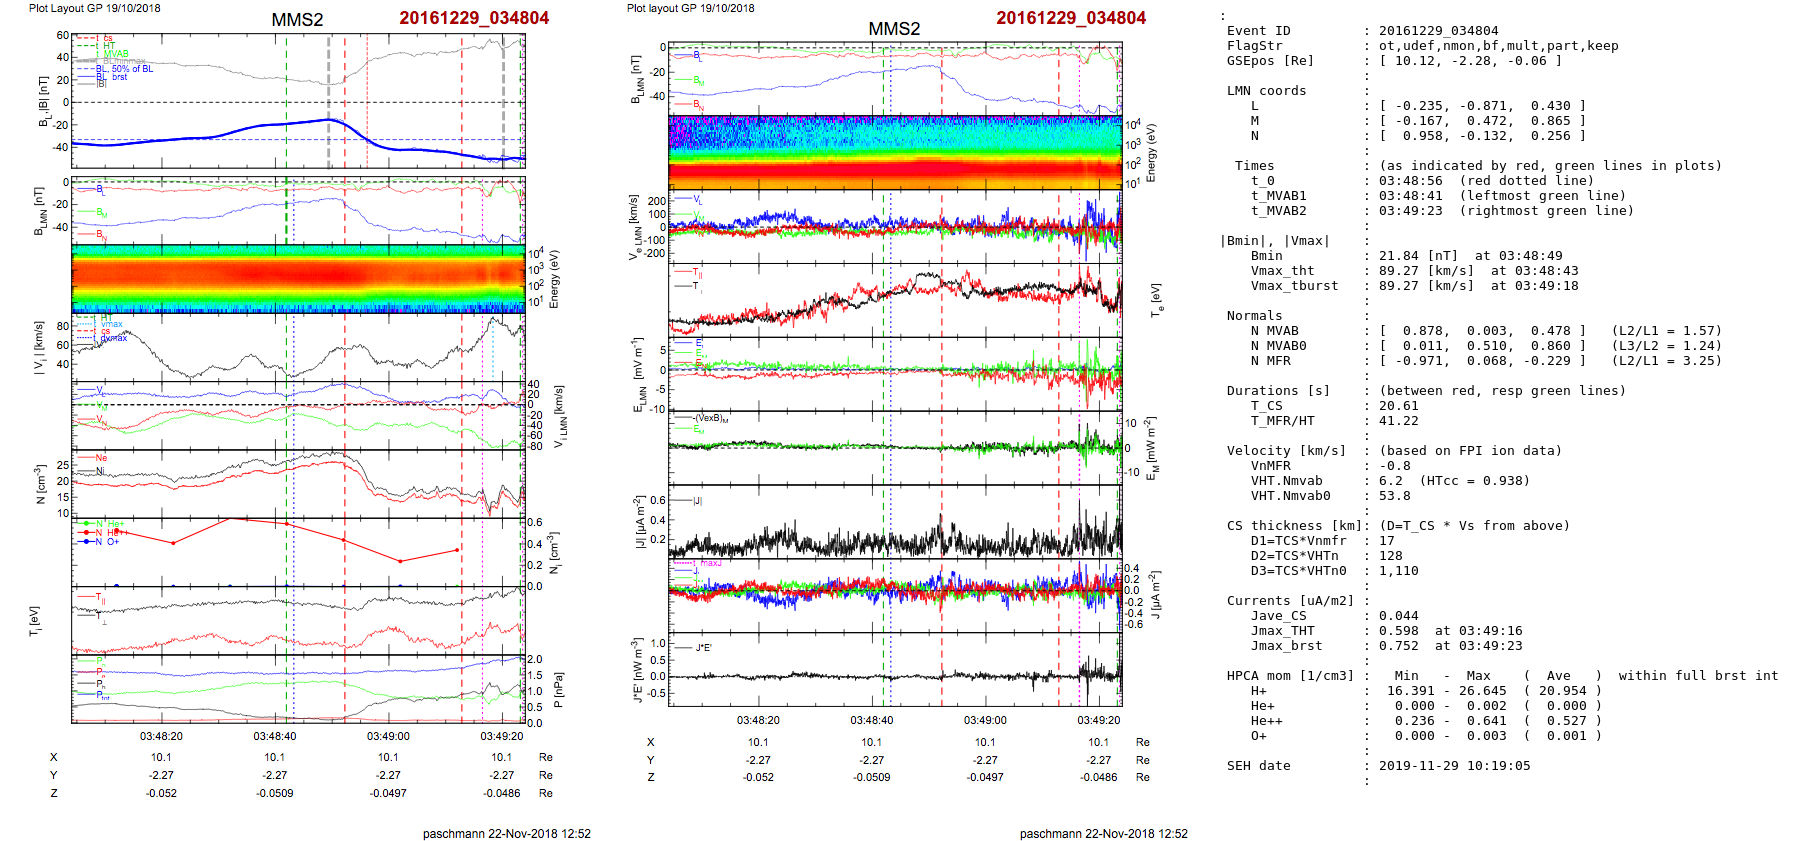The image size is (1804, 841).
Task: Click the MMS2 title above the left plot
Action: (x=297, y=20)
